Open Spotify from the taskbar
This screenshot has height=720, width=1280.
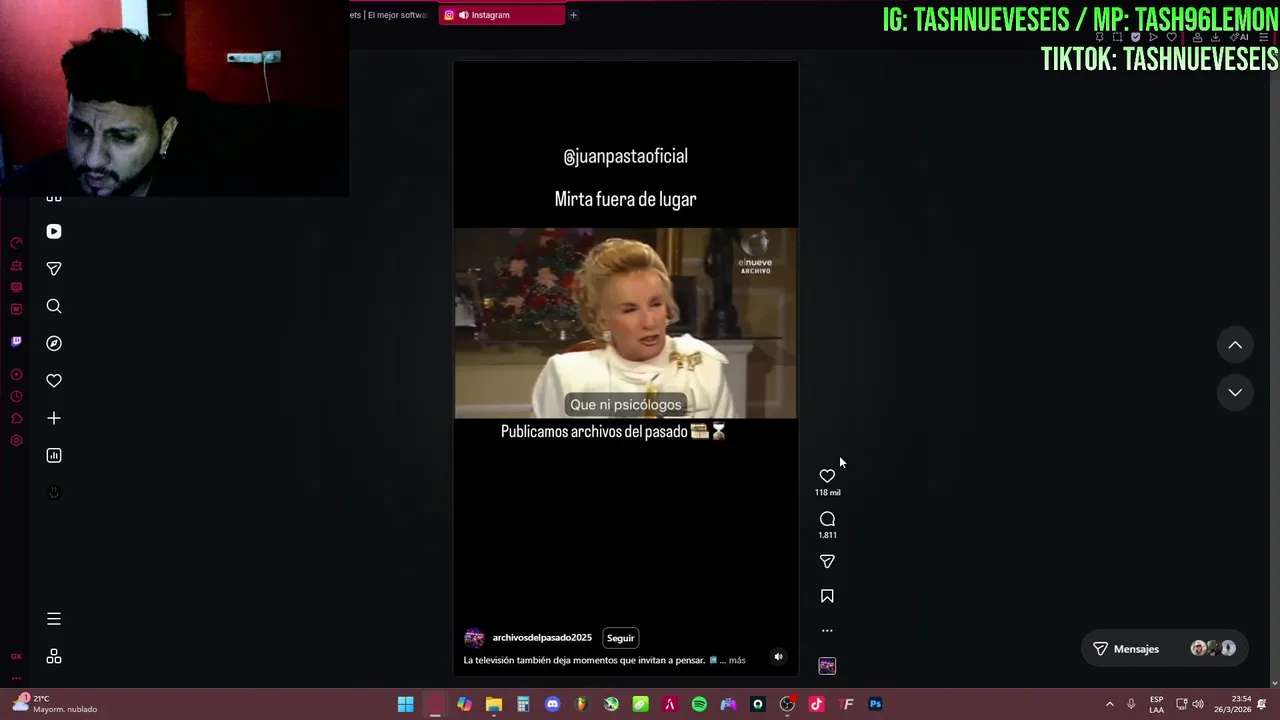[699, 704]
